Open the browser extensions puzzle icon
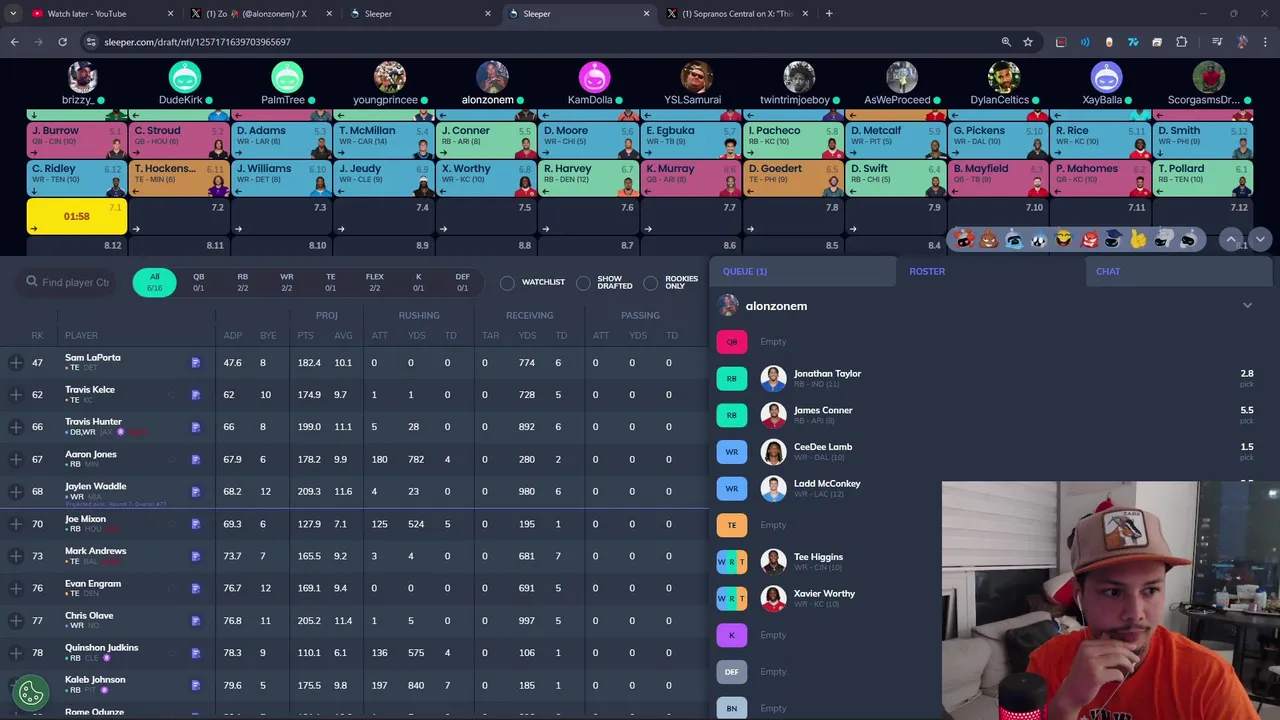 click(1181, 42)
